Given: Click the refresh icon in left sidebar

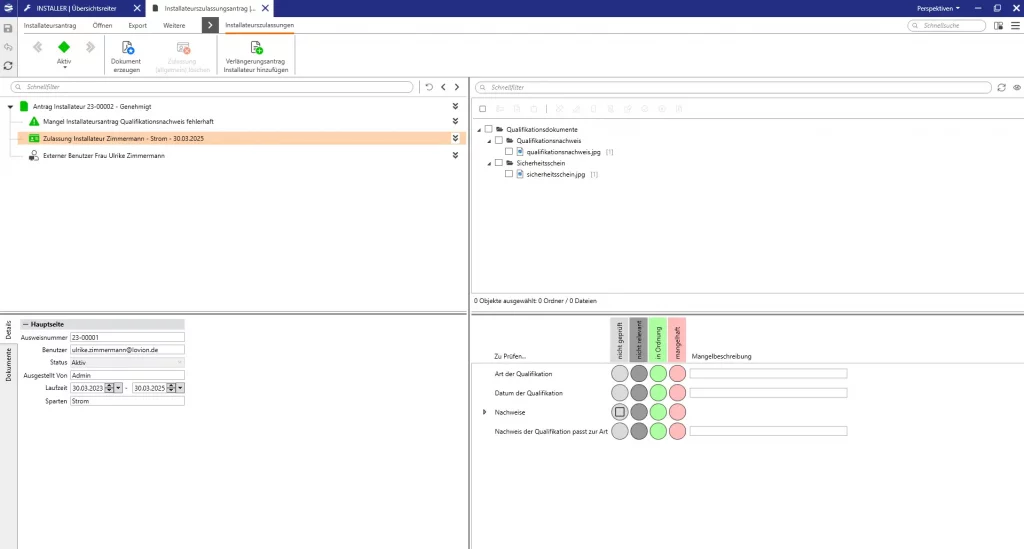Looking at the screenshot, I should (8, 66).
